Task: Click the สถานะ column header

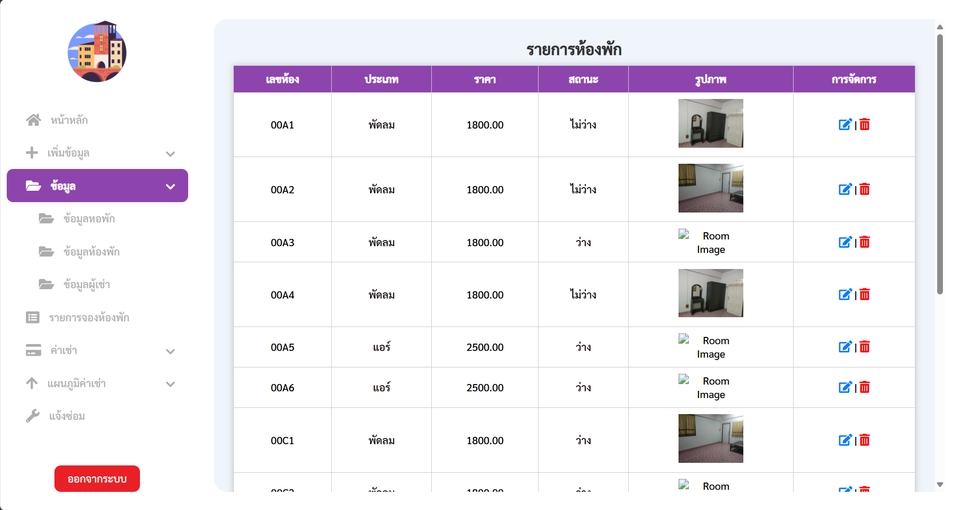Action: point(583,79)
